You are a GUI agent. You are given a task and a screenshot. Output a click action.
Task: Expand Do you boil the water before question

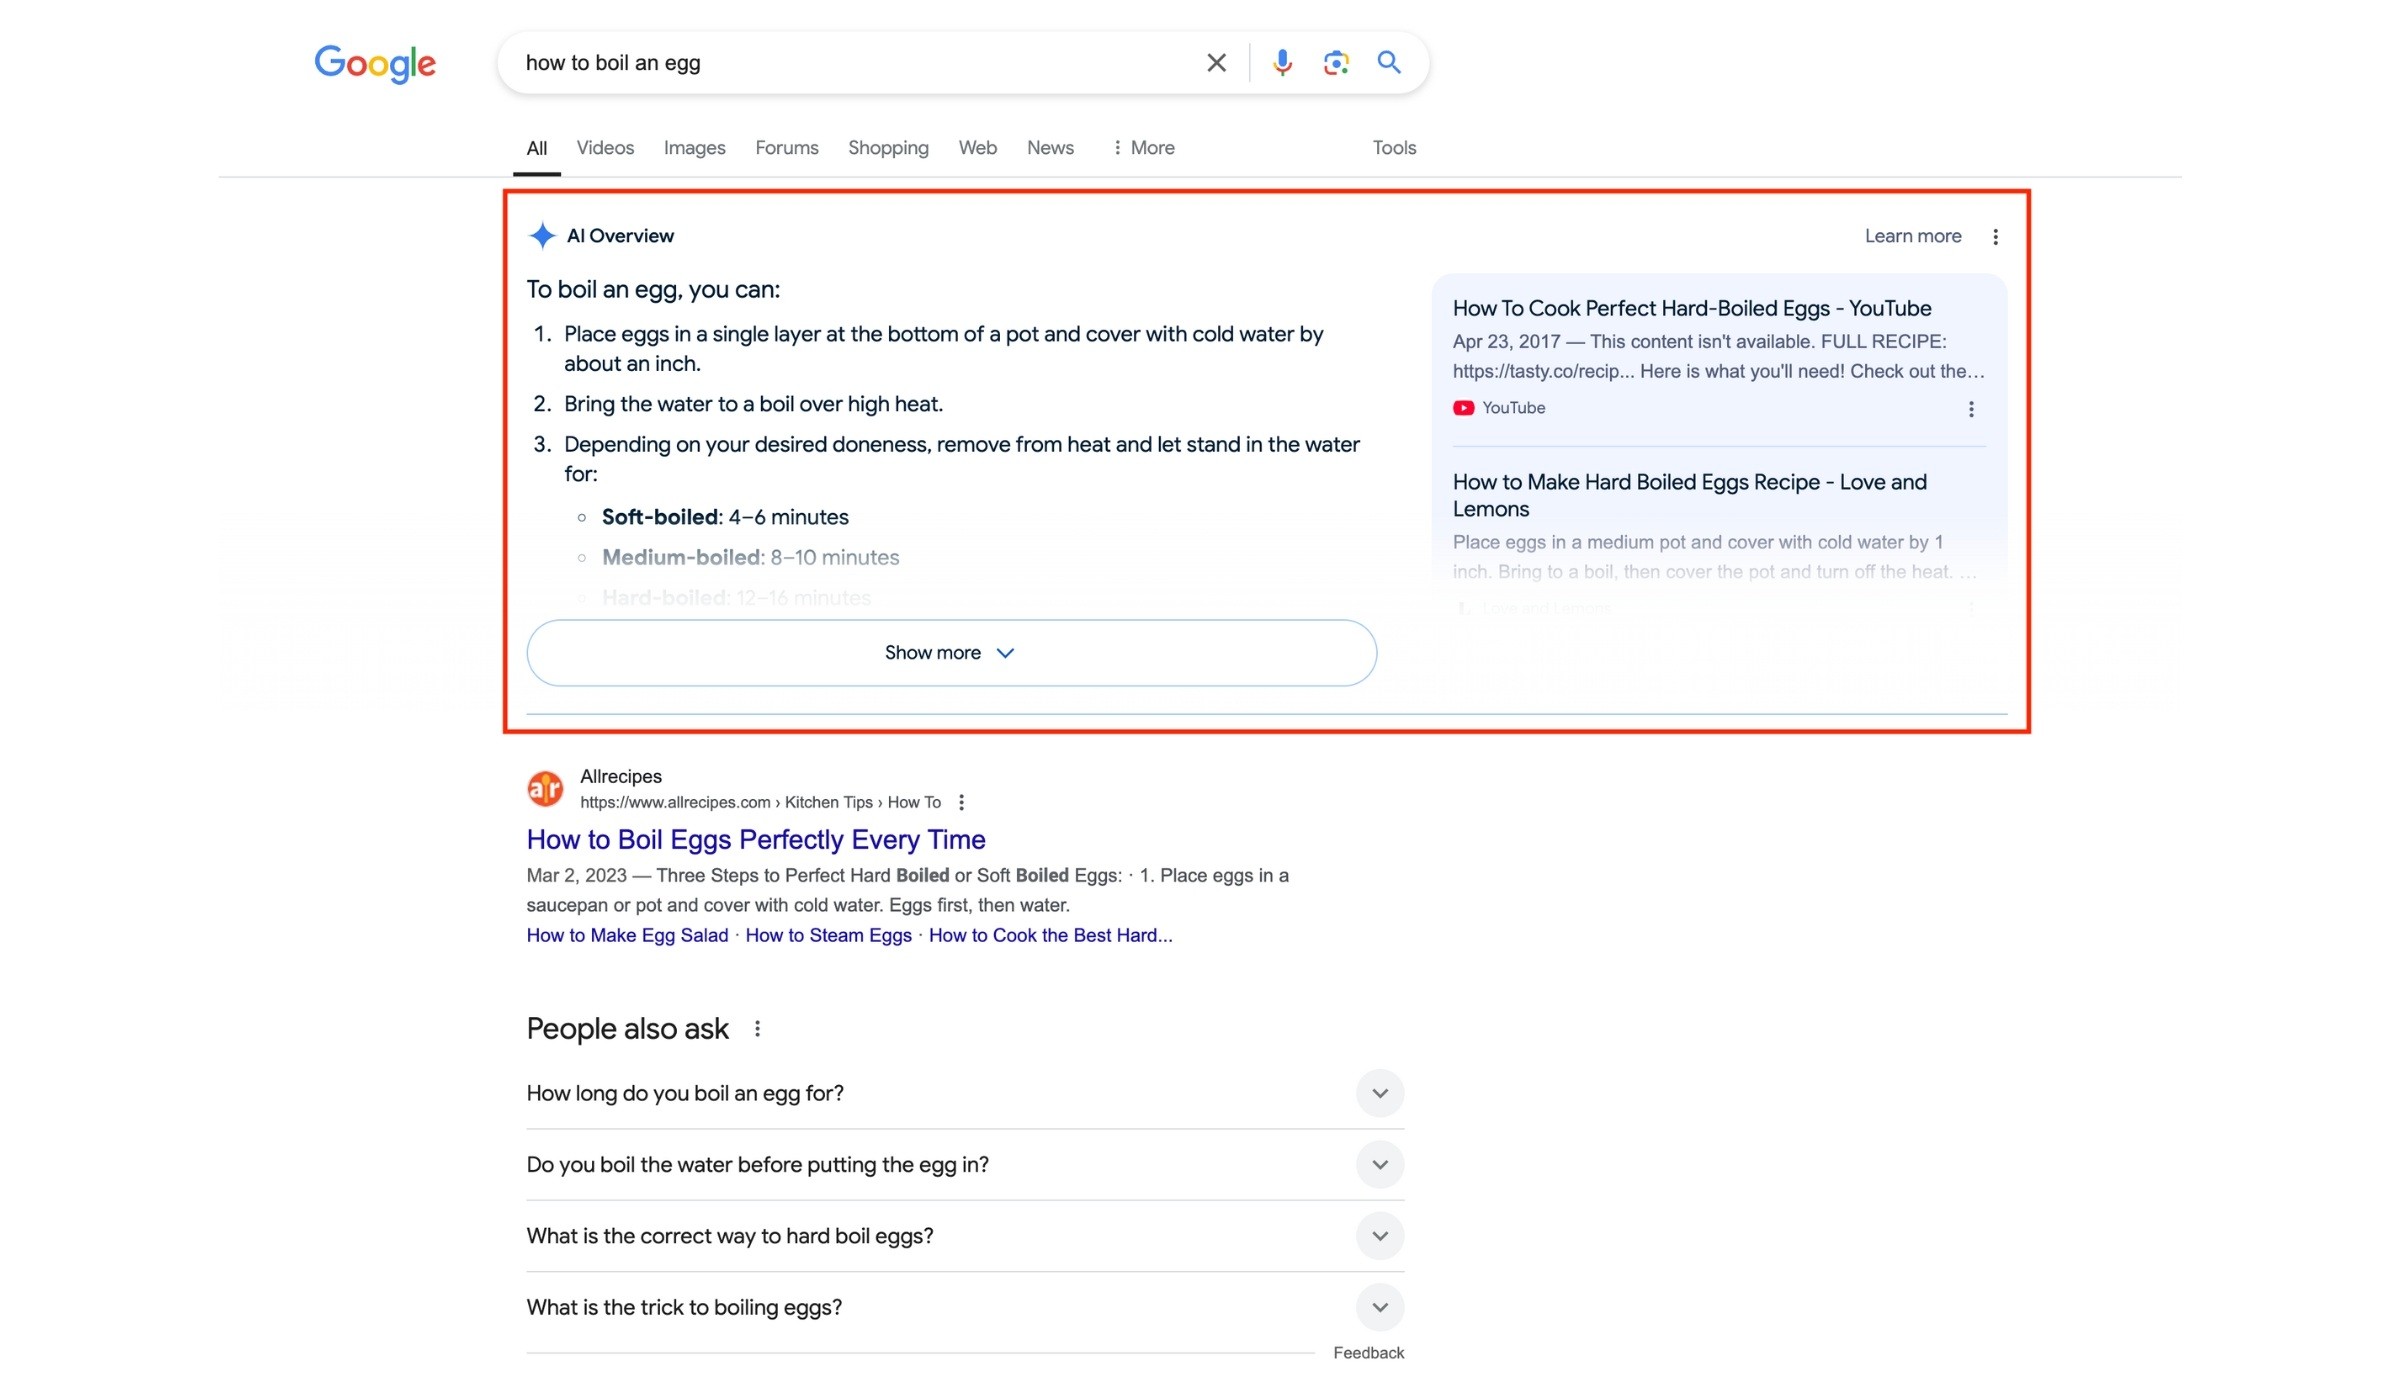pyautogui.click(x=965, y=1165)
